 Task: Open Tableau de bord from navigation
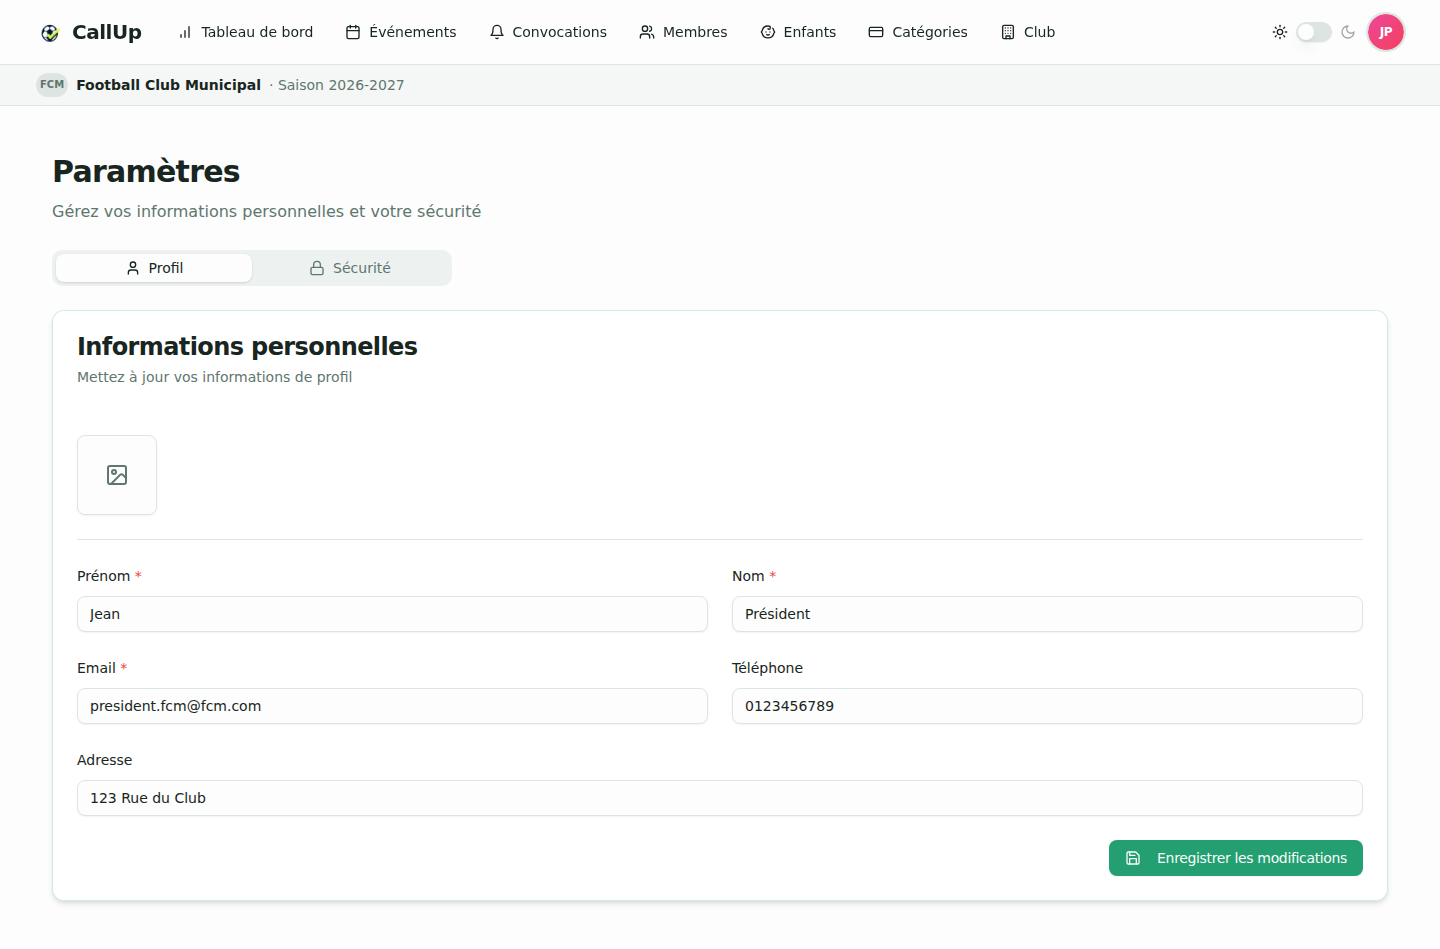[x=245, y=32]
